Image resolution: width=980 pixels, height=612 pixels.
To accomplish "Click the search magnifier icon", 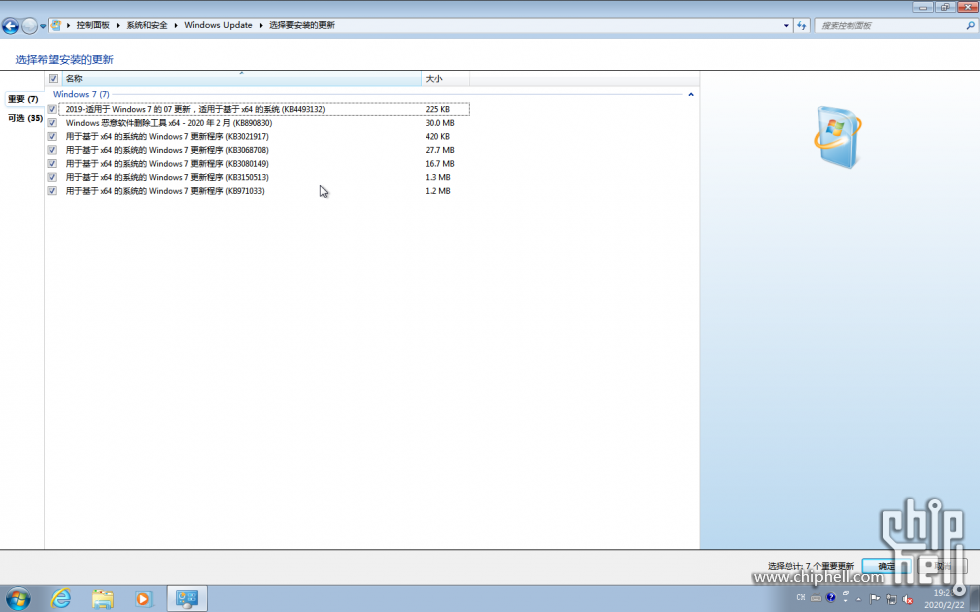I will pos(970,26).
